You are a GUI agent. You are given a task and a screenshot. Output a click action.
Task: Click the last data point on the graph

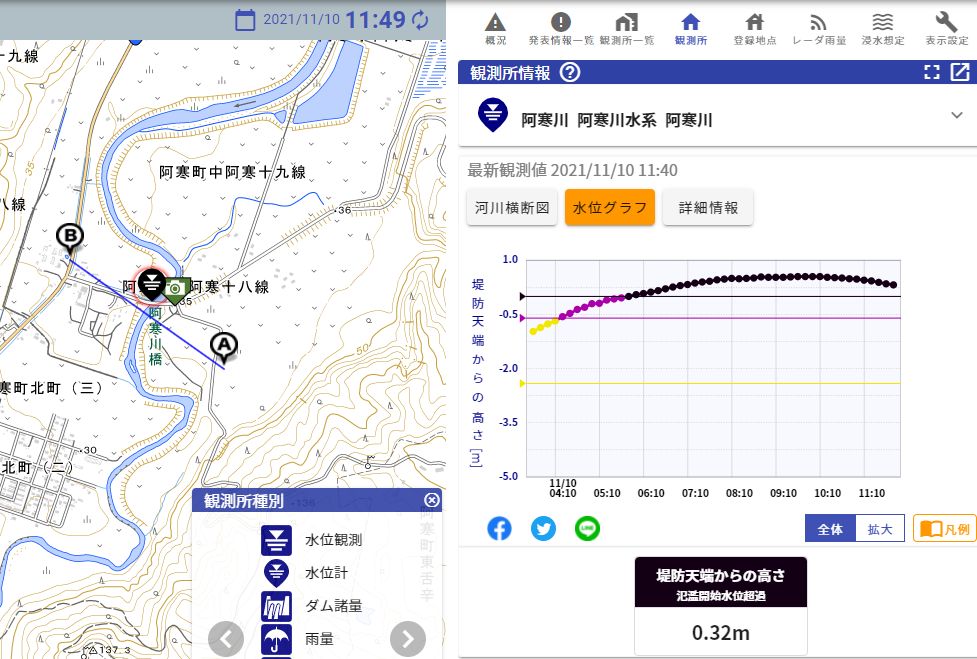(894, 285)
